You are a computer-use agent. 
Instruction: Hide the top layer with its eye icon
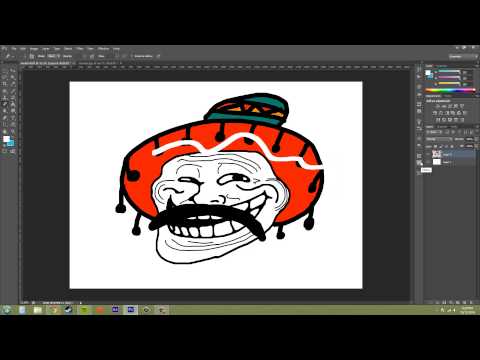click(428, 154)
